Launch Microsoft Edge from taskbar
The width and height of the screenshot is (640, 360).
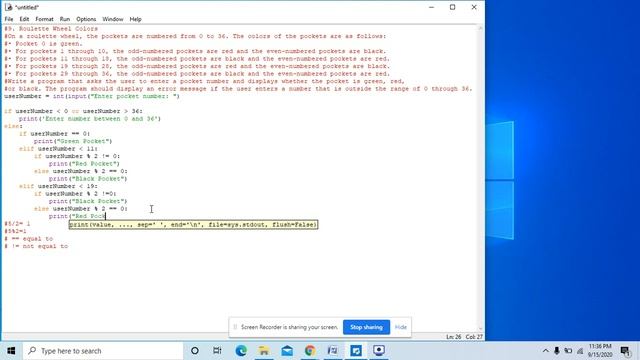click(241, 351)
